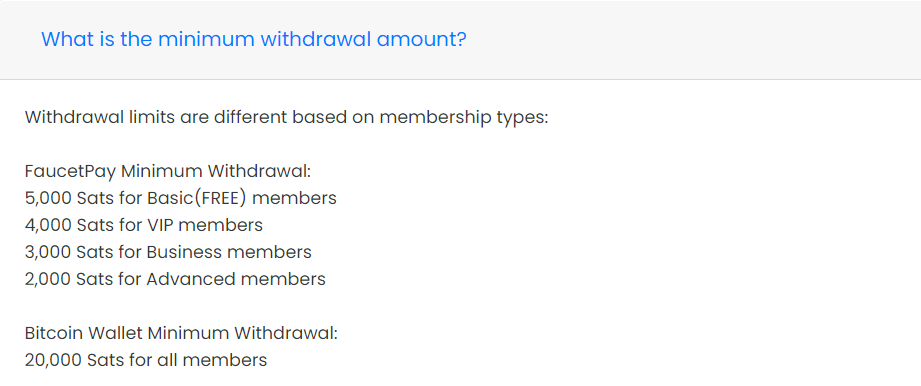Click the 'Basic(FREE)' text
Viewport: 921px width, 386px height.
(196, 199)
